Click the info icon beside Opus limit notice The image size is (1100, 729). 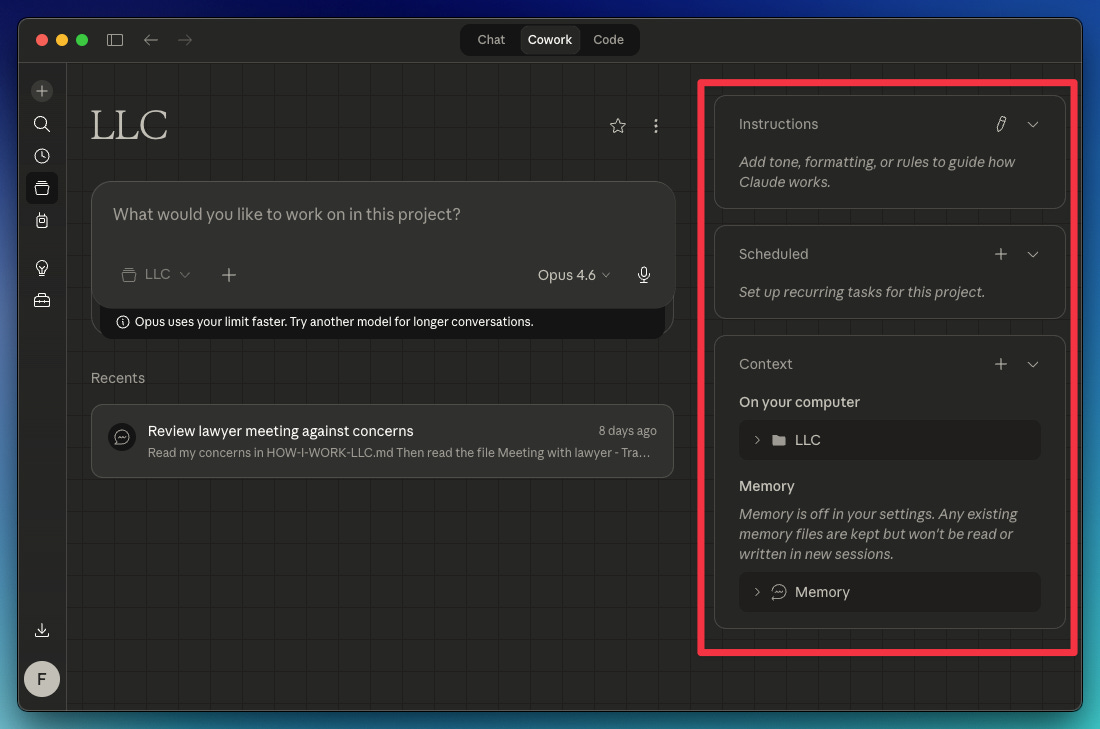[123, 322]
